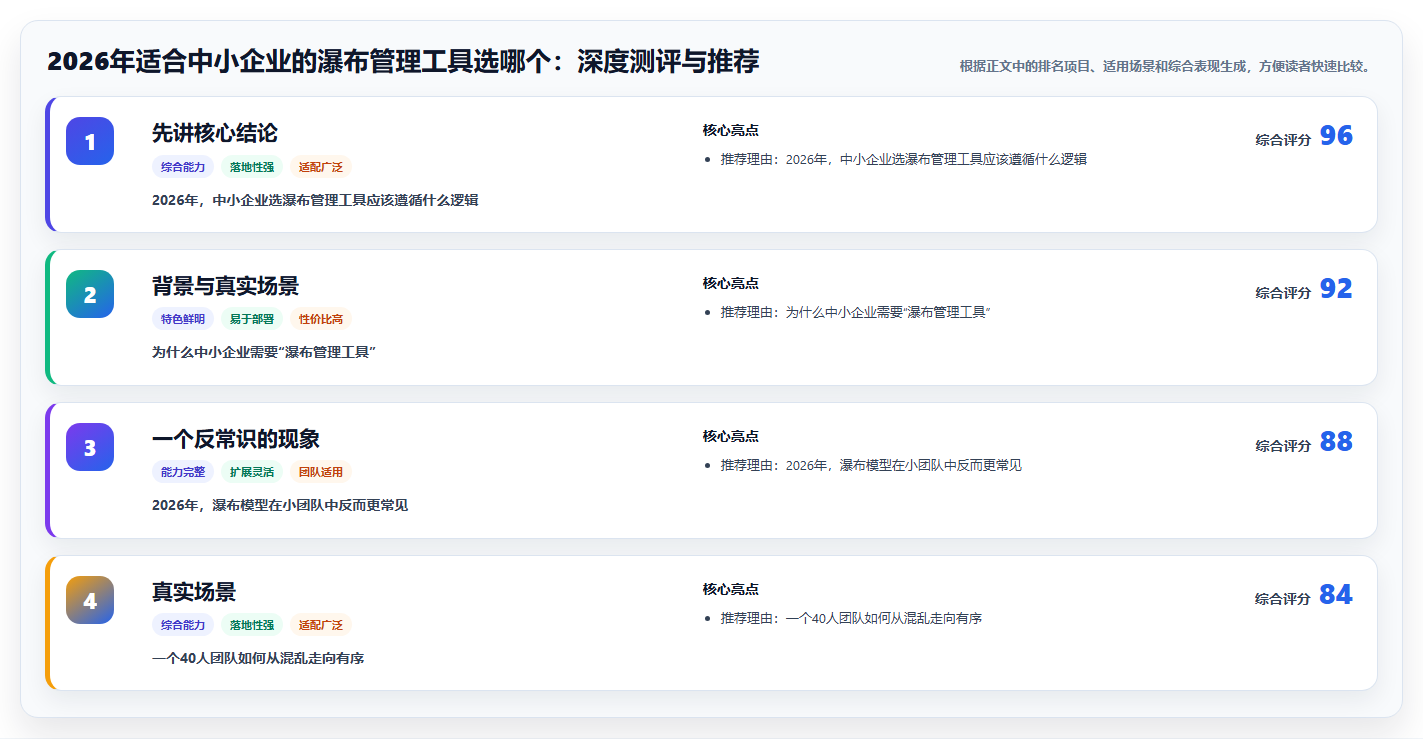Click 核心亮点 heading in 真实场景 card
1423x739 pixels.
pos(731,589)
